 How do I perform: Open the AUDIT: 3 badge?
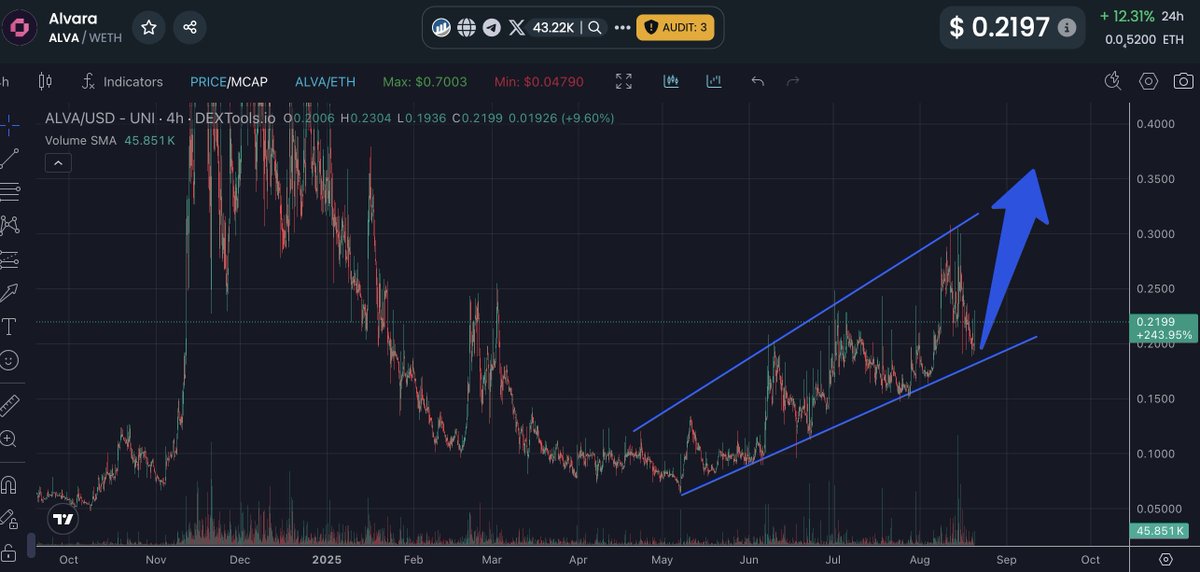point(676,28)
